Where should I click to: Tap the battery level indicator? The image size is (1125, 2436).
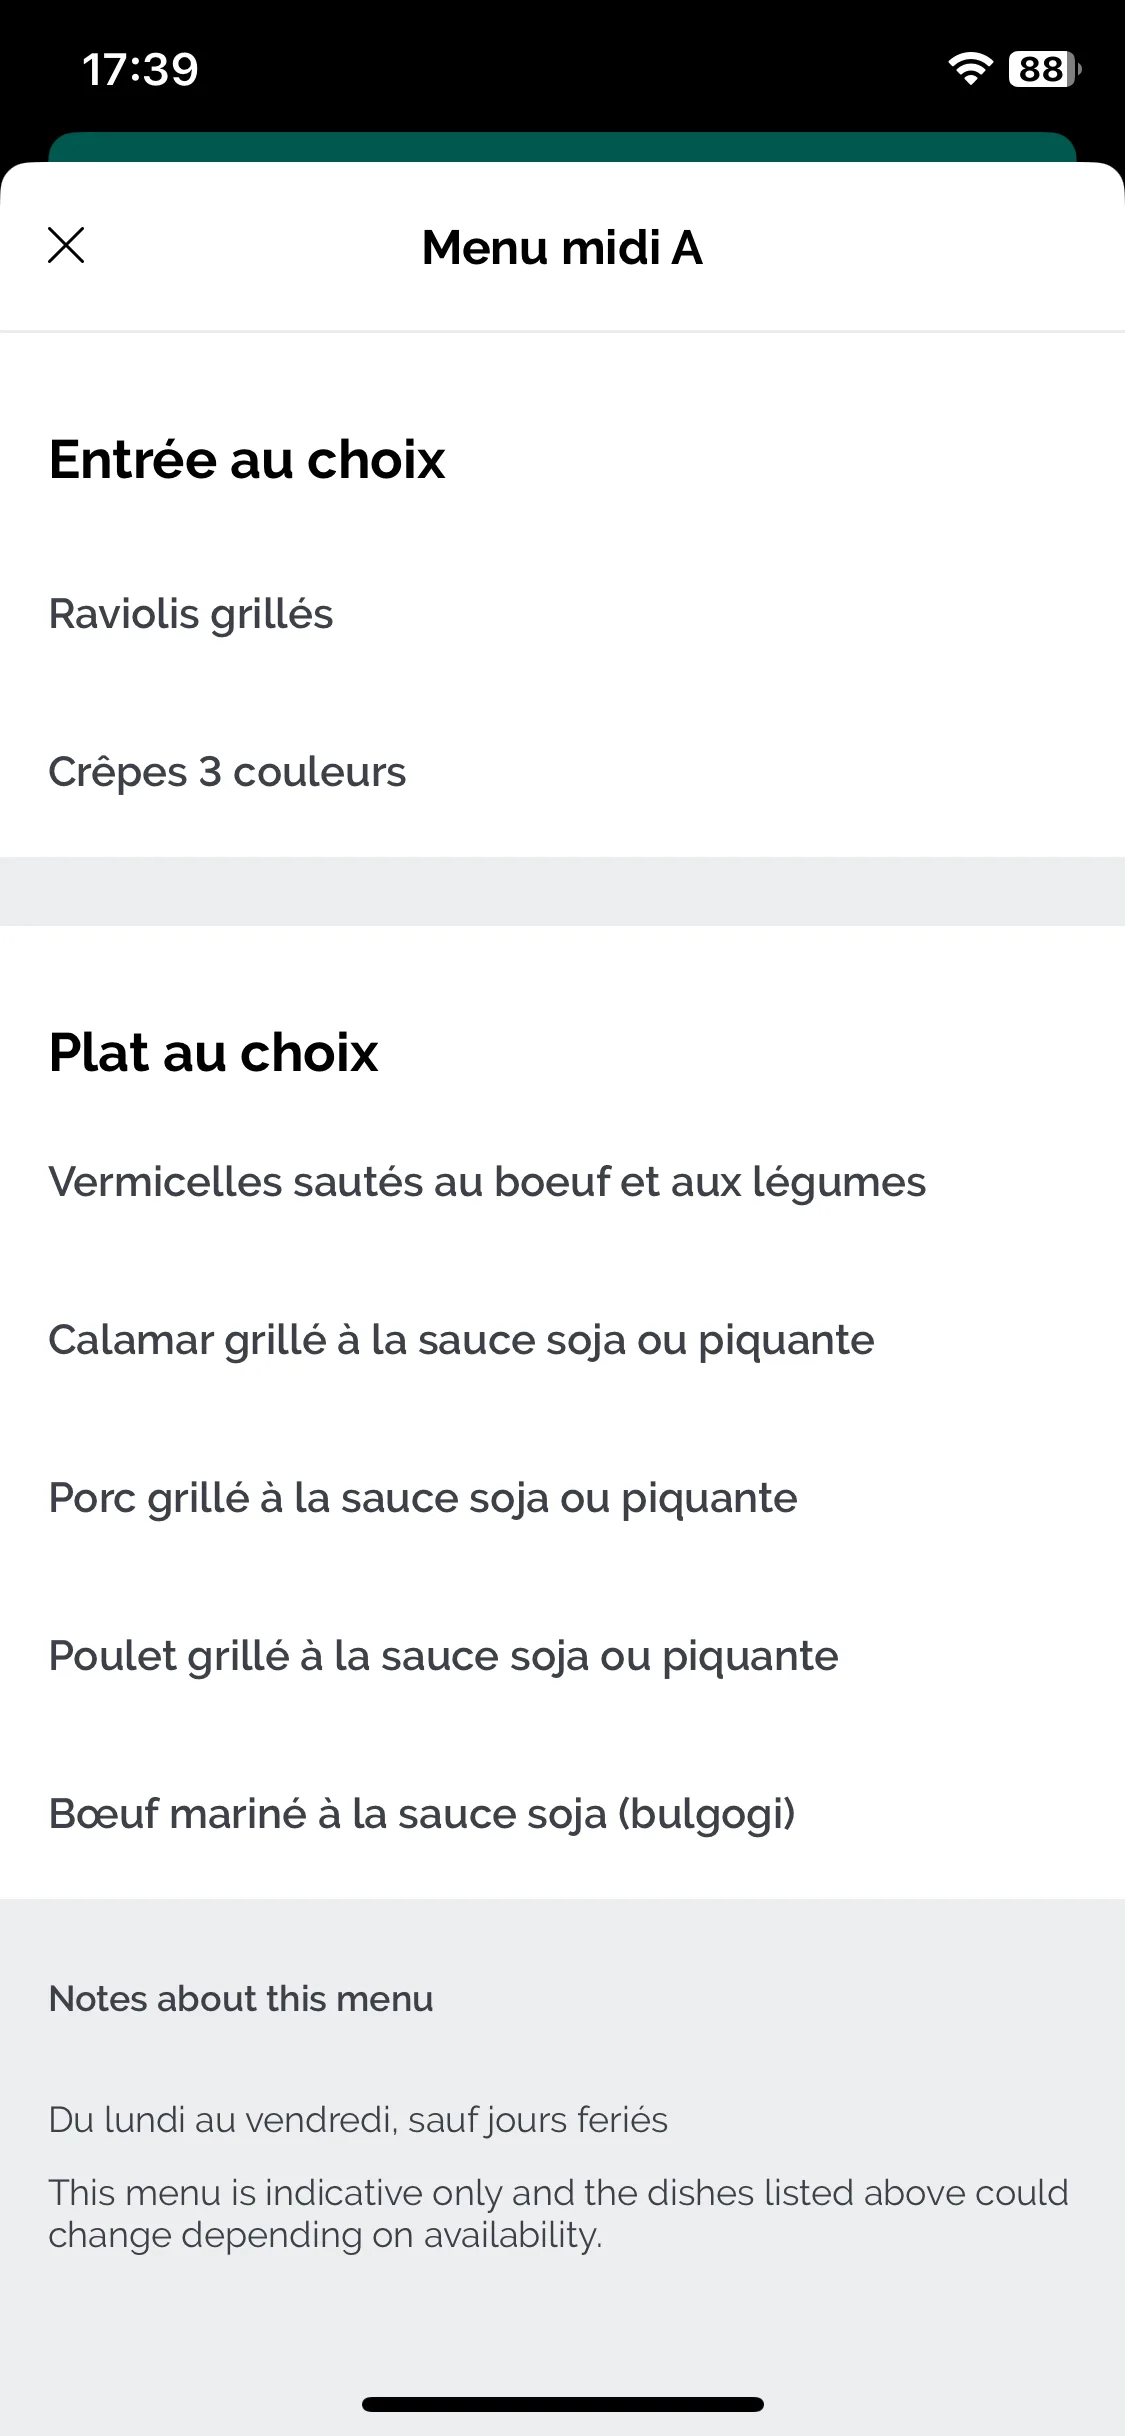(1045, 68)
